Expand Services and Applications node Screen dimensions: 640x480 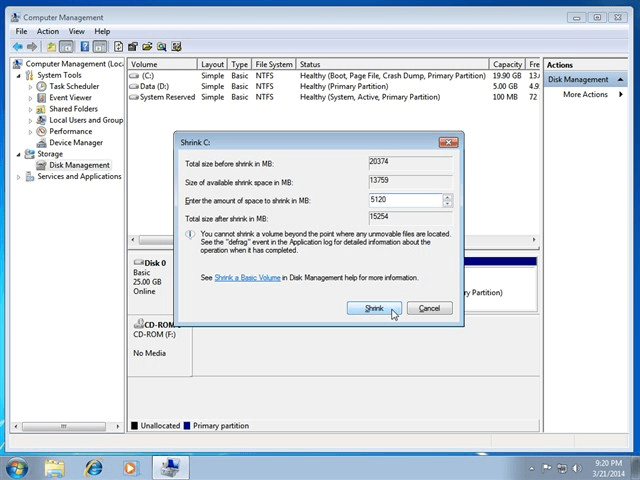[18, 177]
